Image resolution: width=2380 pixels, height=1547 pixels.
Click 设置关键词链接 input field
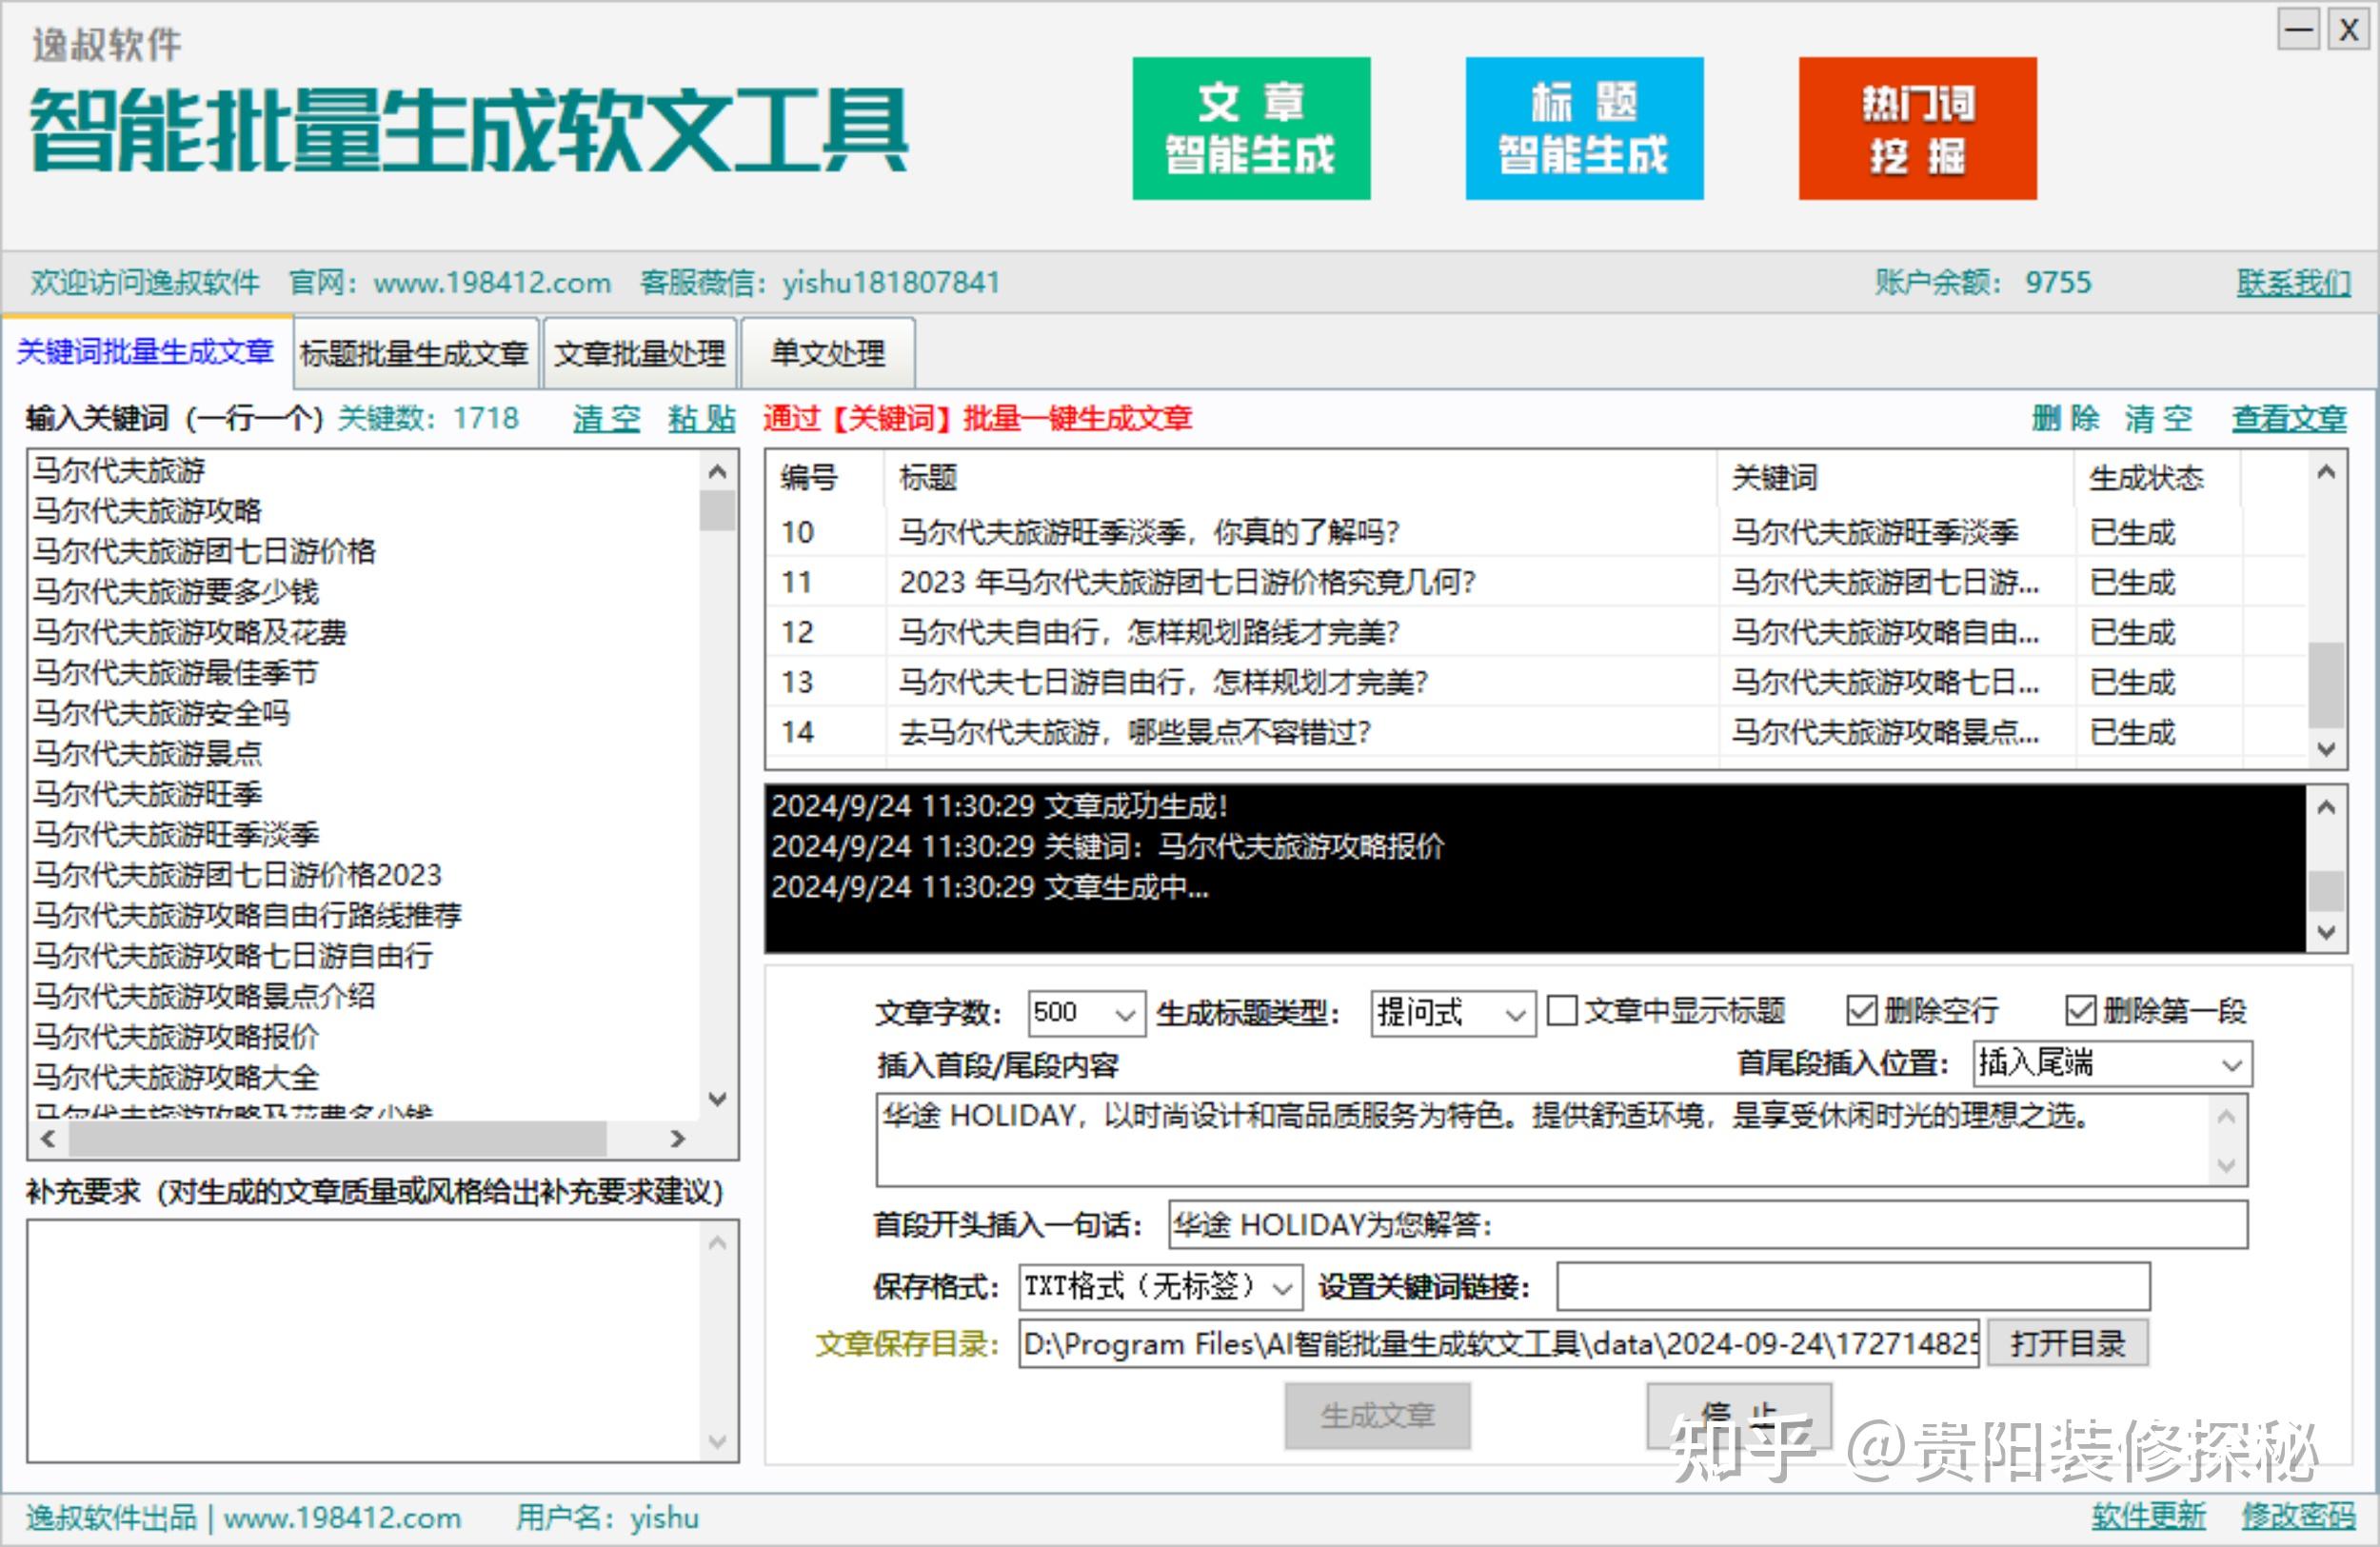[x=1852, y=1286]
